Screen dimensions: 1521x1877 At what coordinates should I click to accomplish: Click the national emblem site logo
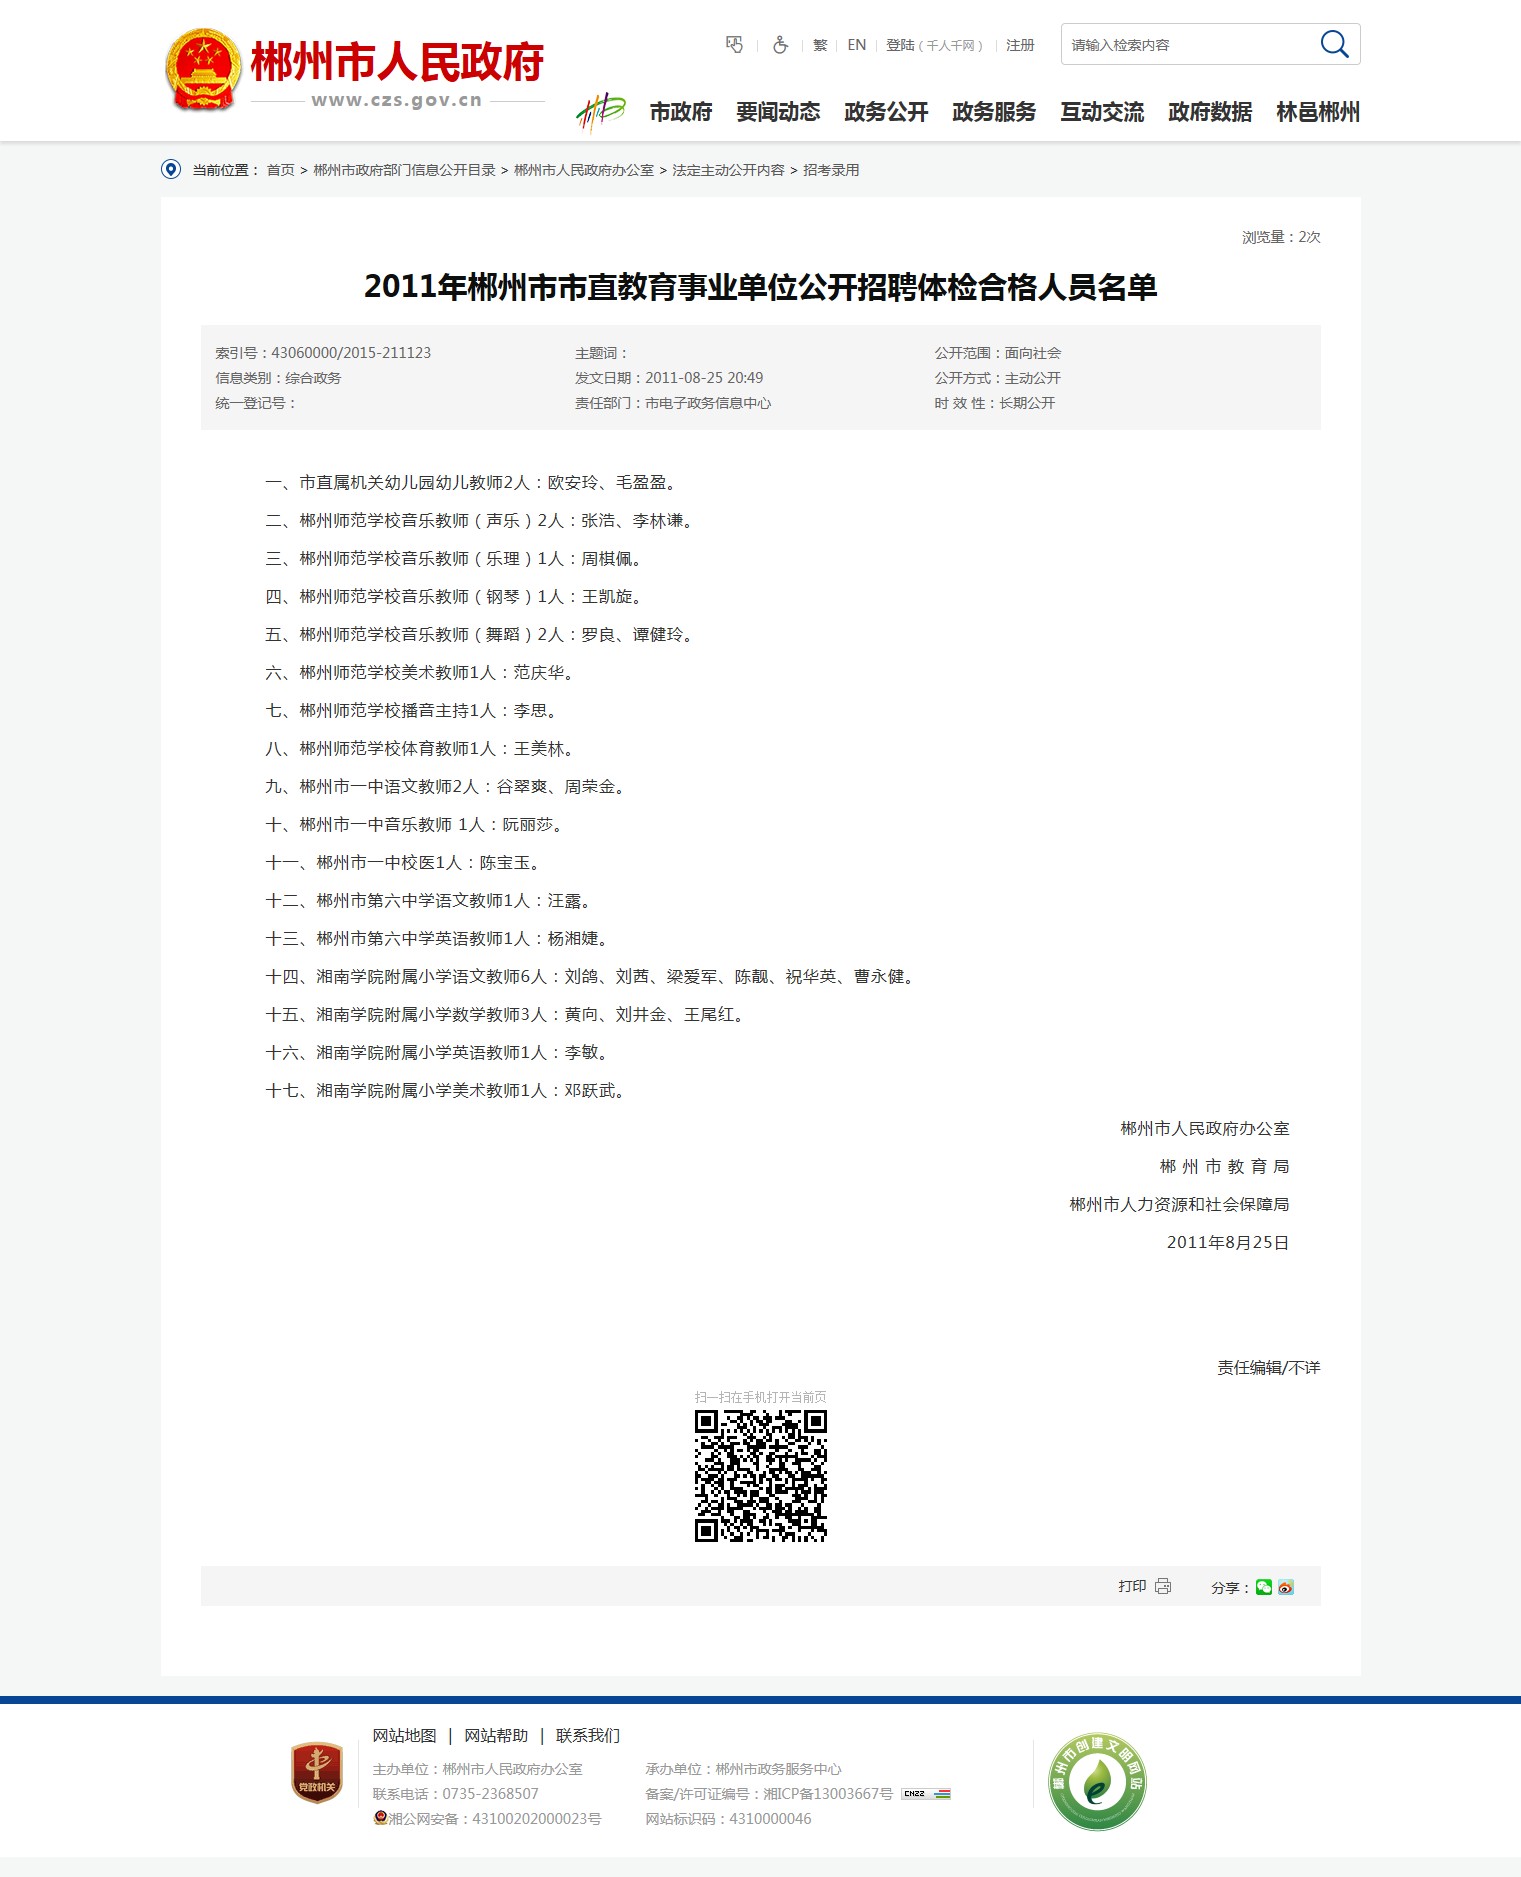coord(203,69)
